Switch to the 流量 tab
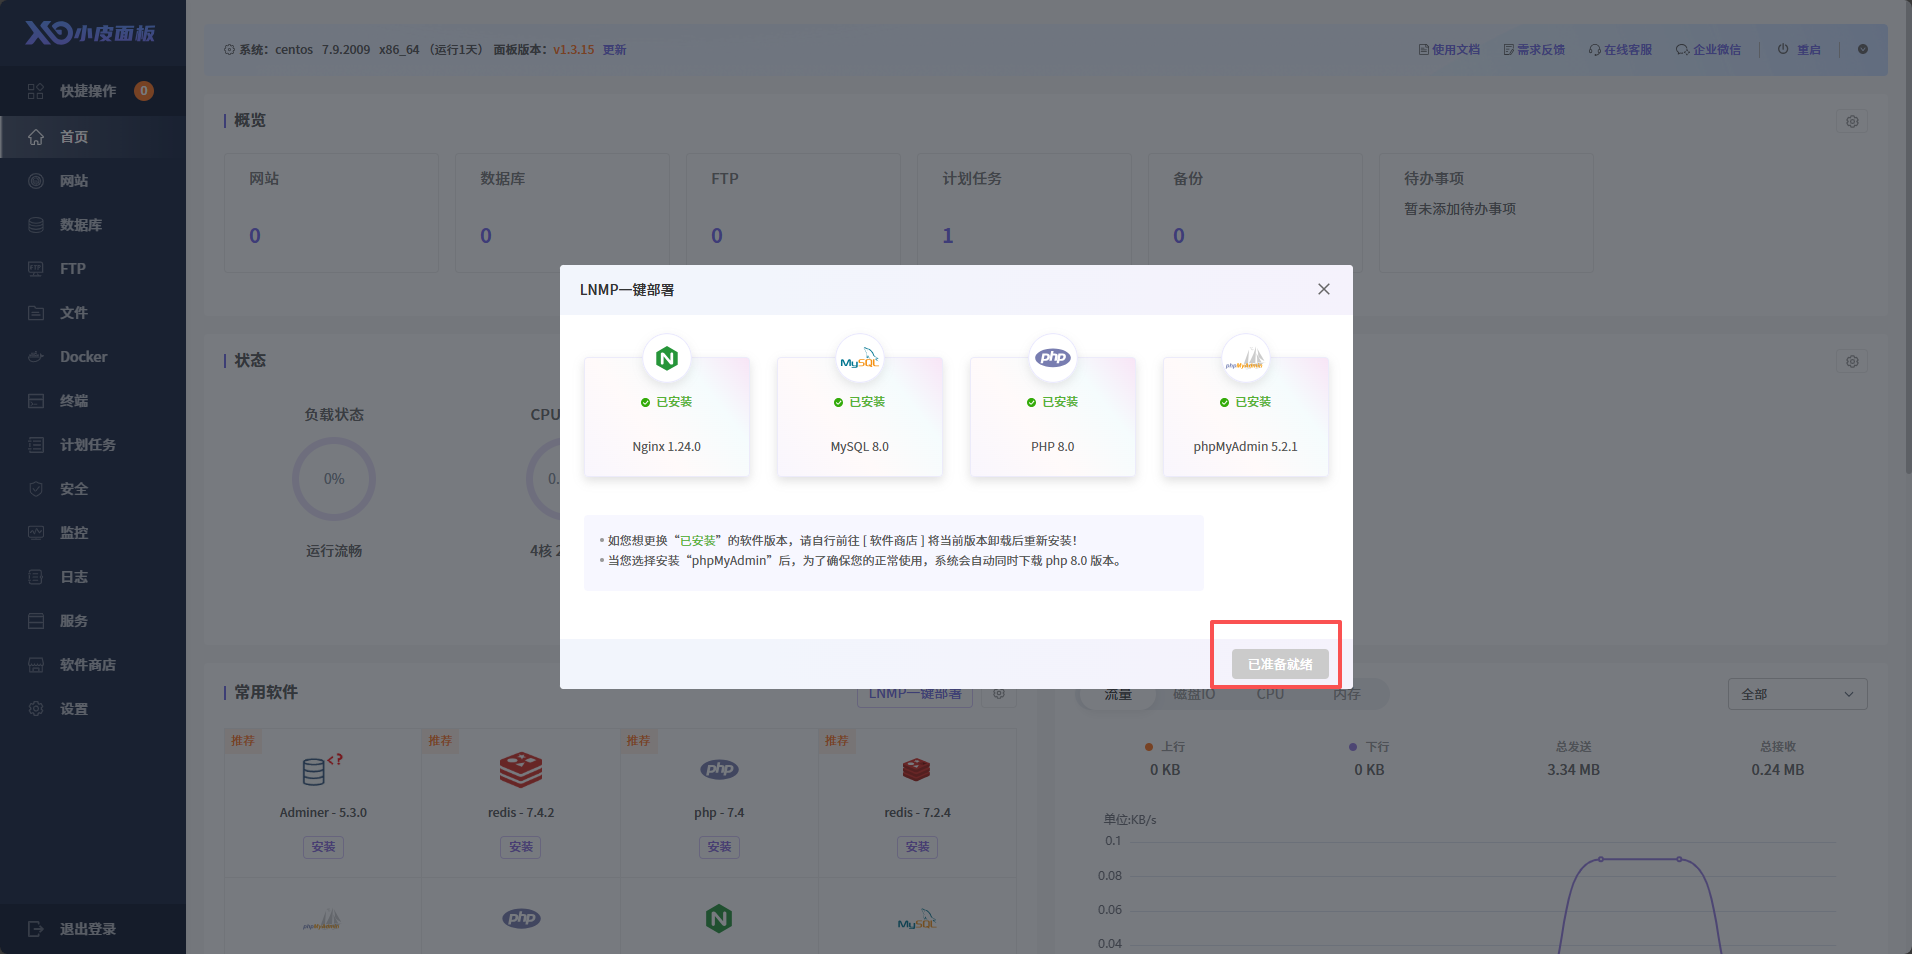This screenshot has width=1912, height=954. coord(1118,694)
